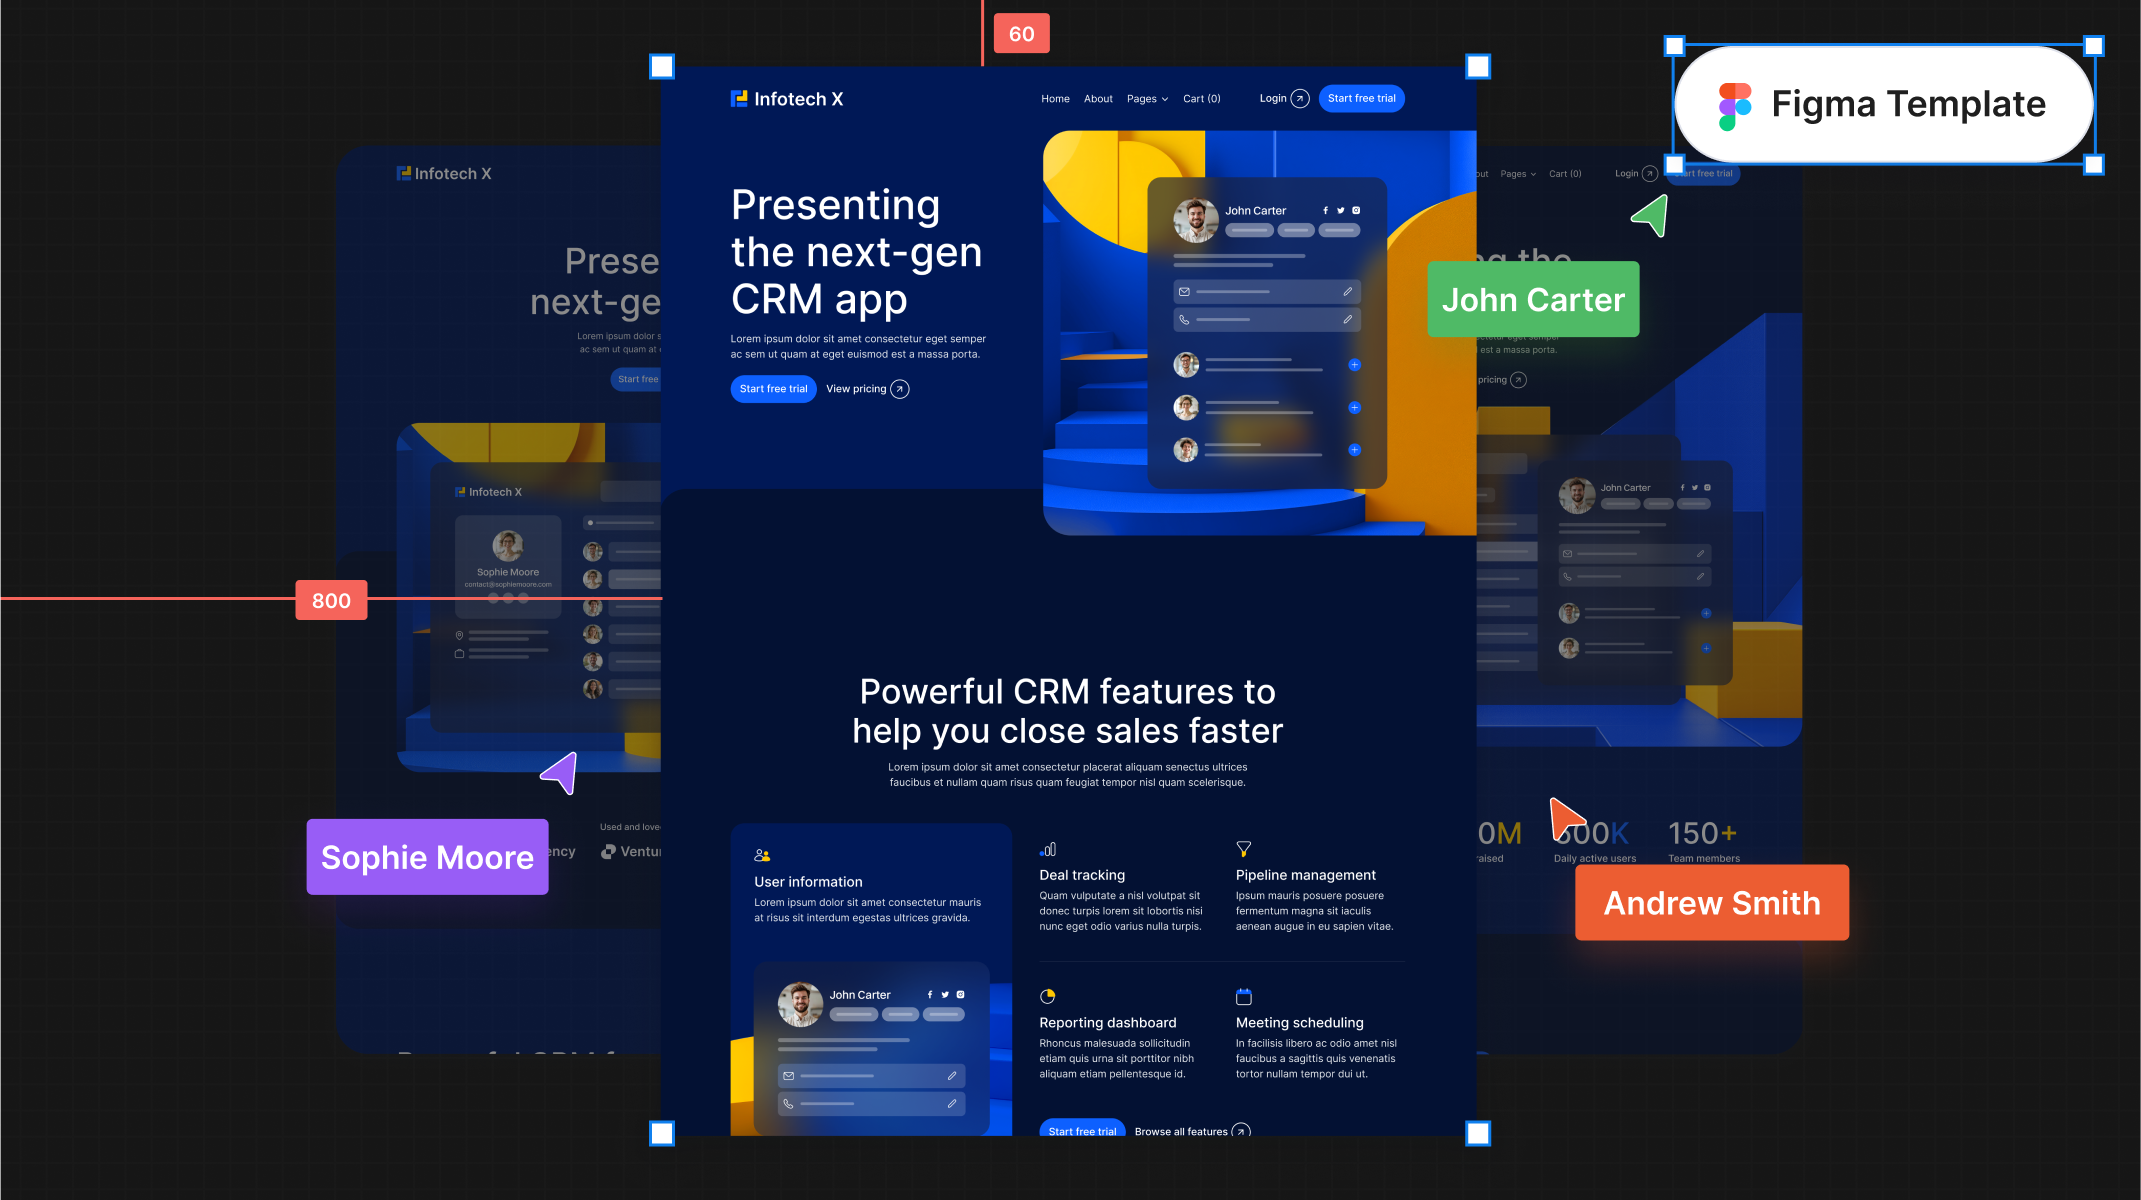Click the Figma logo icon in template badge

1732,101
